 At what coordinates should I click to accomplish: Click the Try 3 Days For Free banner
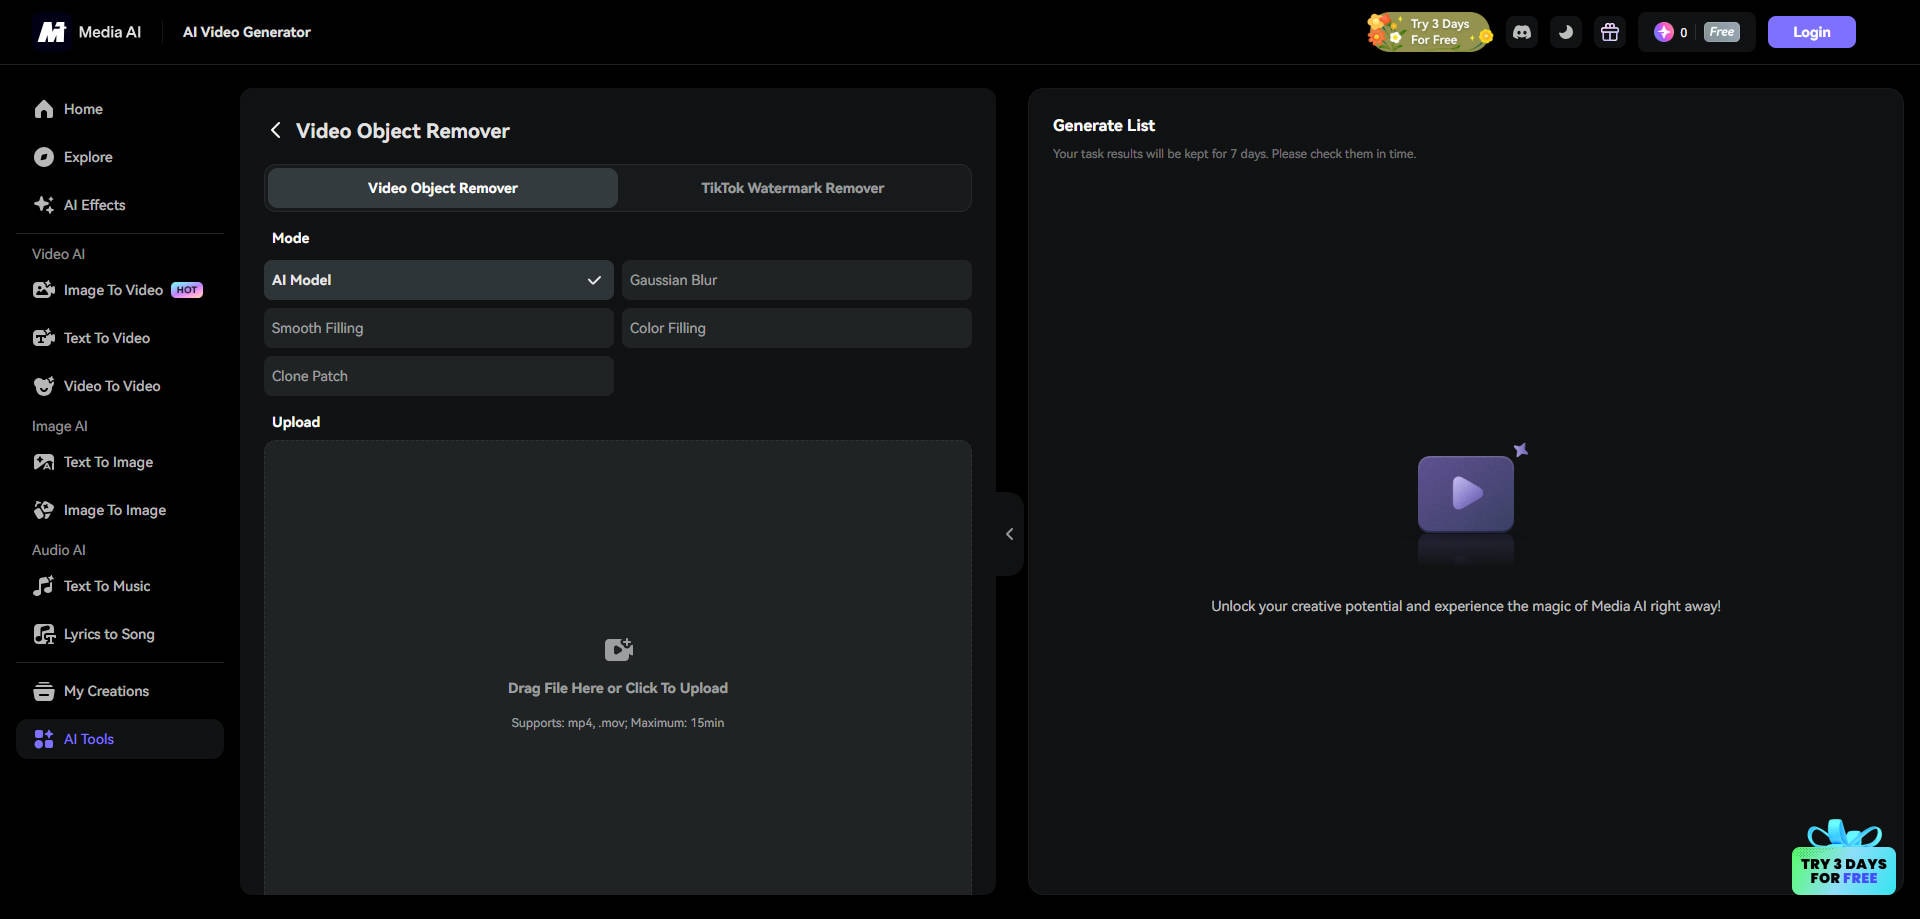[x=1429, y=31]
